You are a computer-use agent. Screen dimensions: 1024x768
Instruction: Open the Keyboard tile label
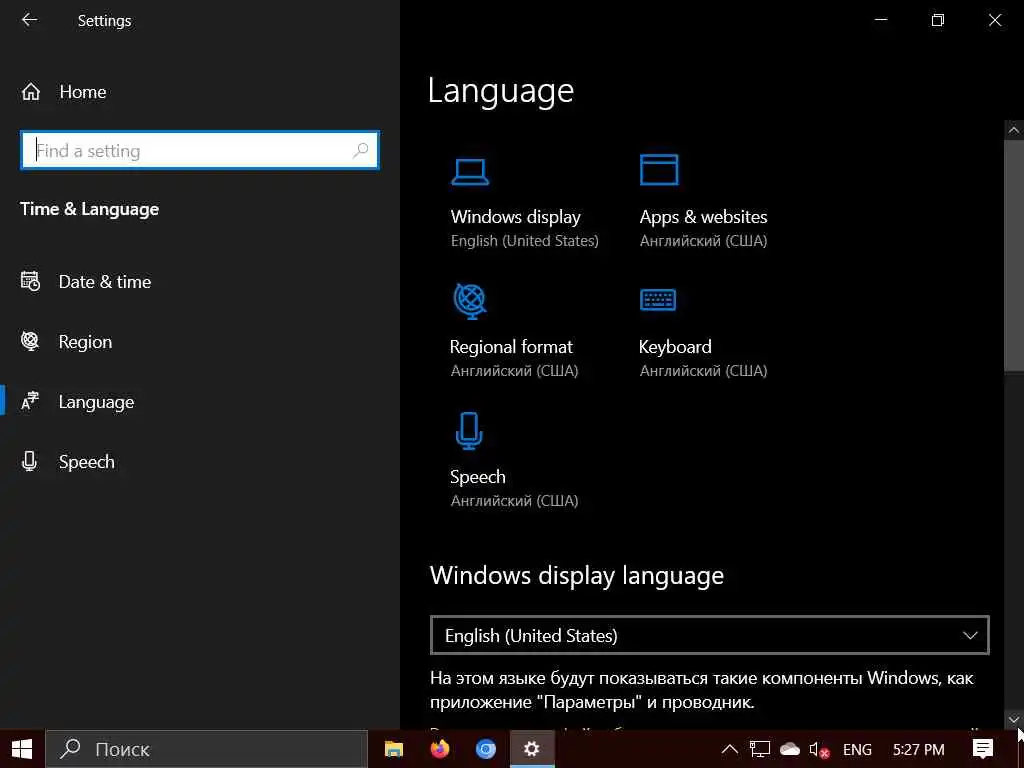pos(675,346)
